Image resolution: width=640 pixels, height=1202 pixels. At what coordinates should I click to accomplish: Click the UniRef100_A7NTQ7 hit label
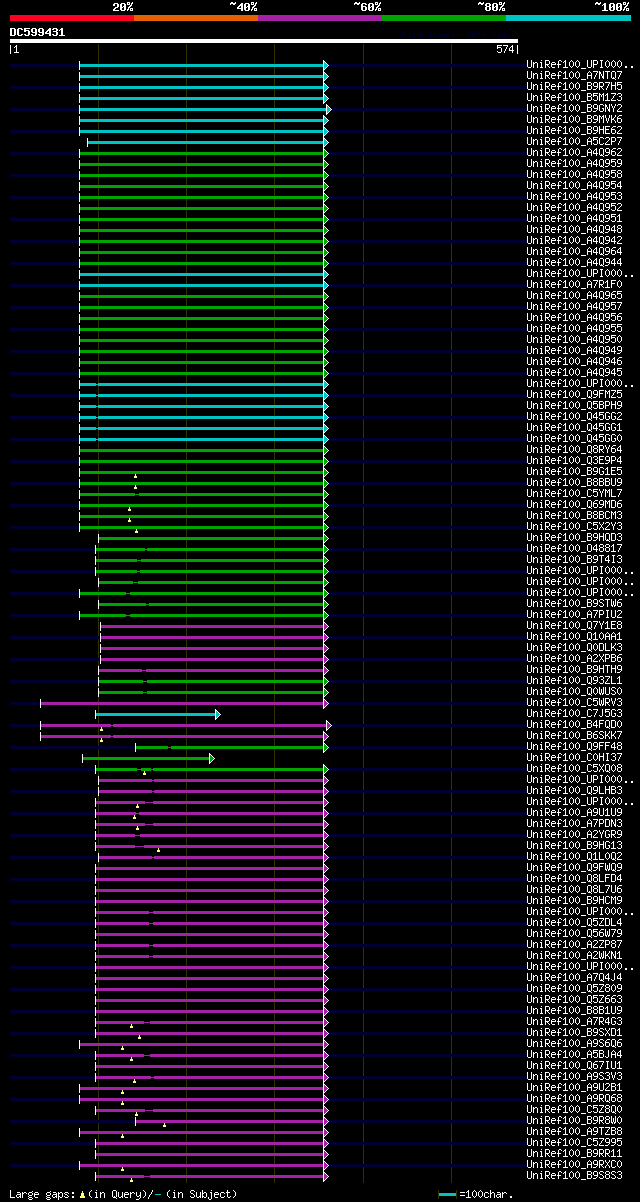pyautogui.click(x=574, y=75)
